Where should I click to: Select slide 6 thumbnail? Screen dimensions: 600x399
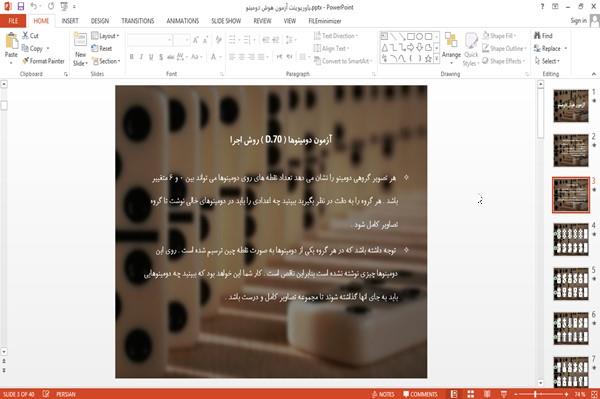(x=571, y=329)
